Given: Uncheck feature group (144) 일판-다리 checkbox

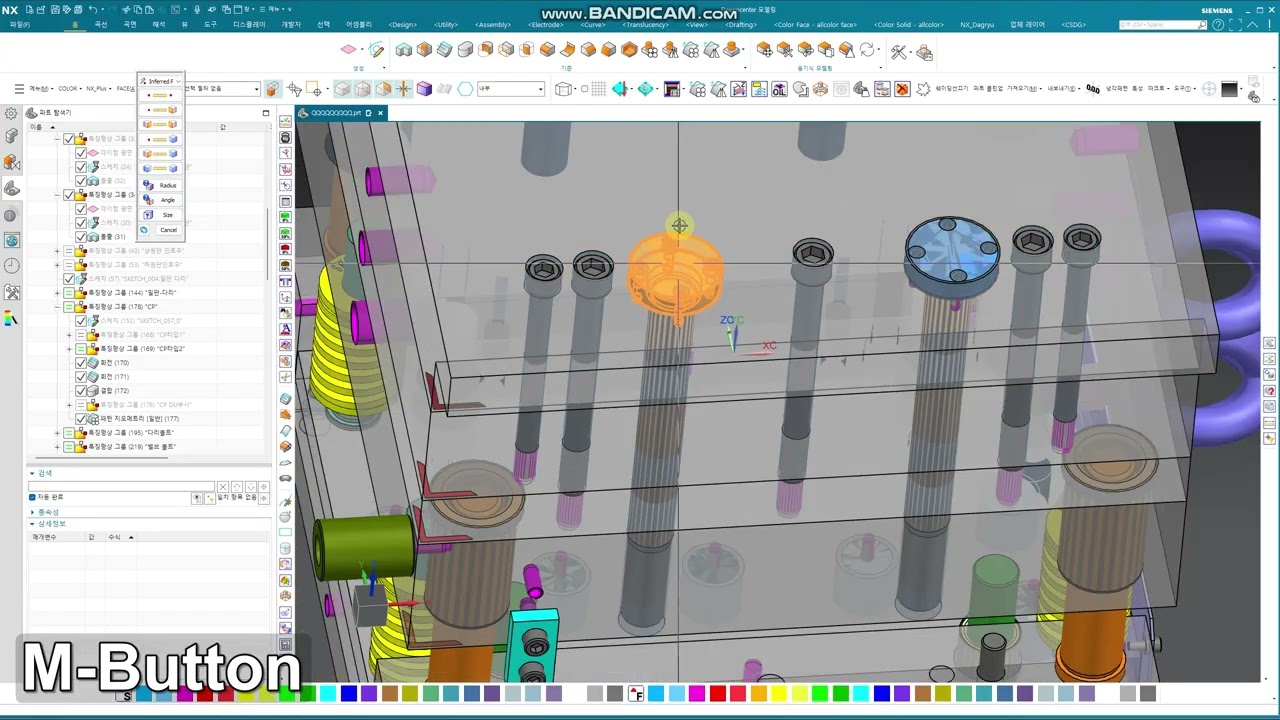Looking at the screenshot, I should click(x=69, y=293).
